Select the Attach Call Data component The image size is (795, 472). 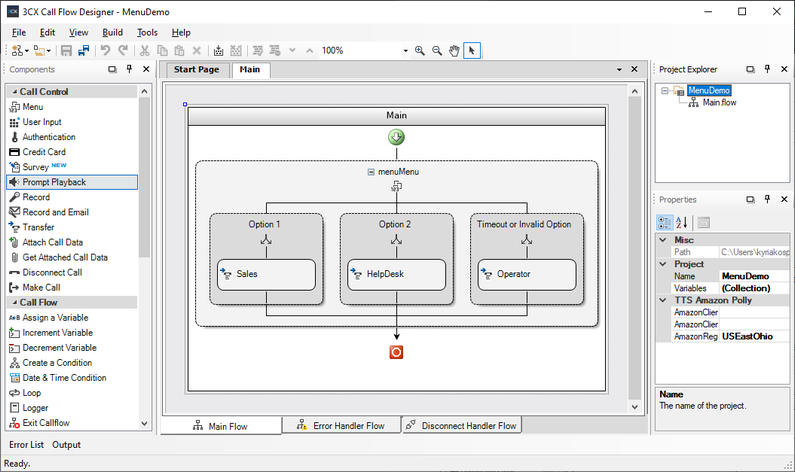click(x=71, y=242)
